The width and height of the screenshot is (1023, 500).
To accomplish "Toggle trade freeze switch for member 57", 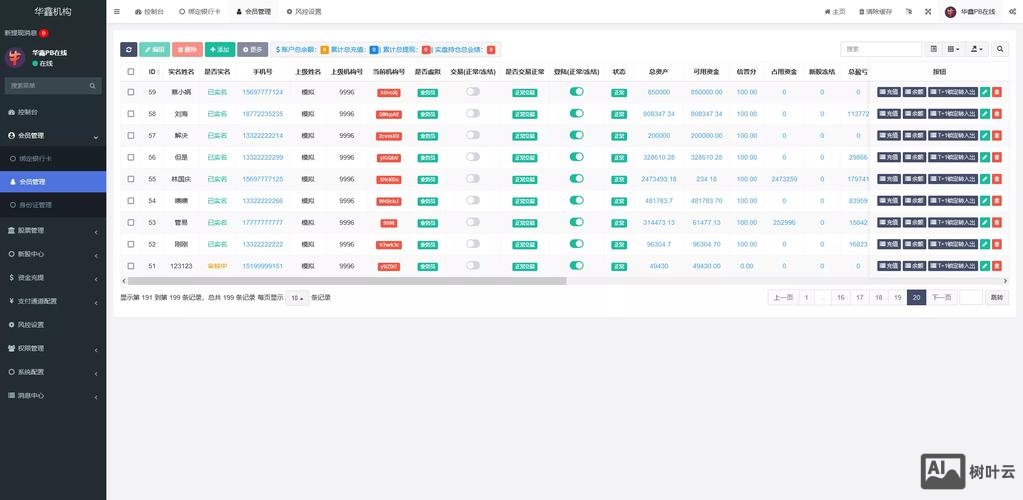I will (x=472, y=135).
